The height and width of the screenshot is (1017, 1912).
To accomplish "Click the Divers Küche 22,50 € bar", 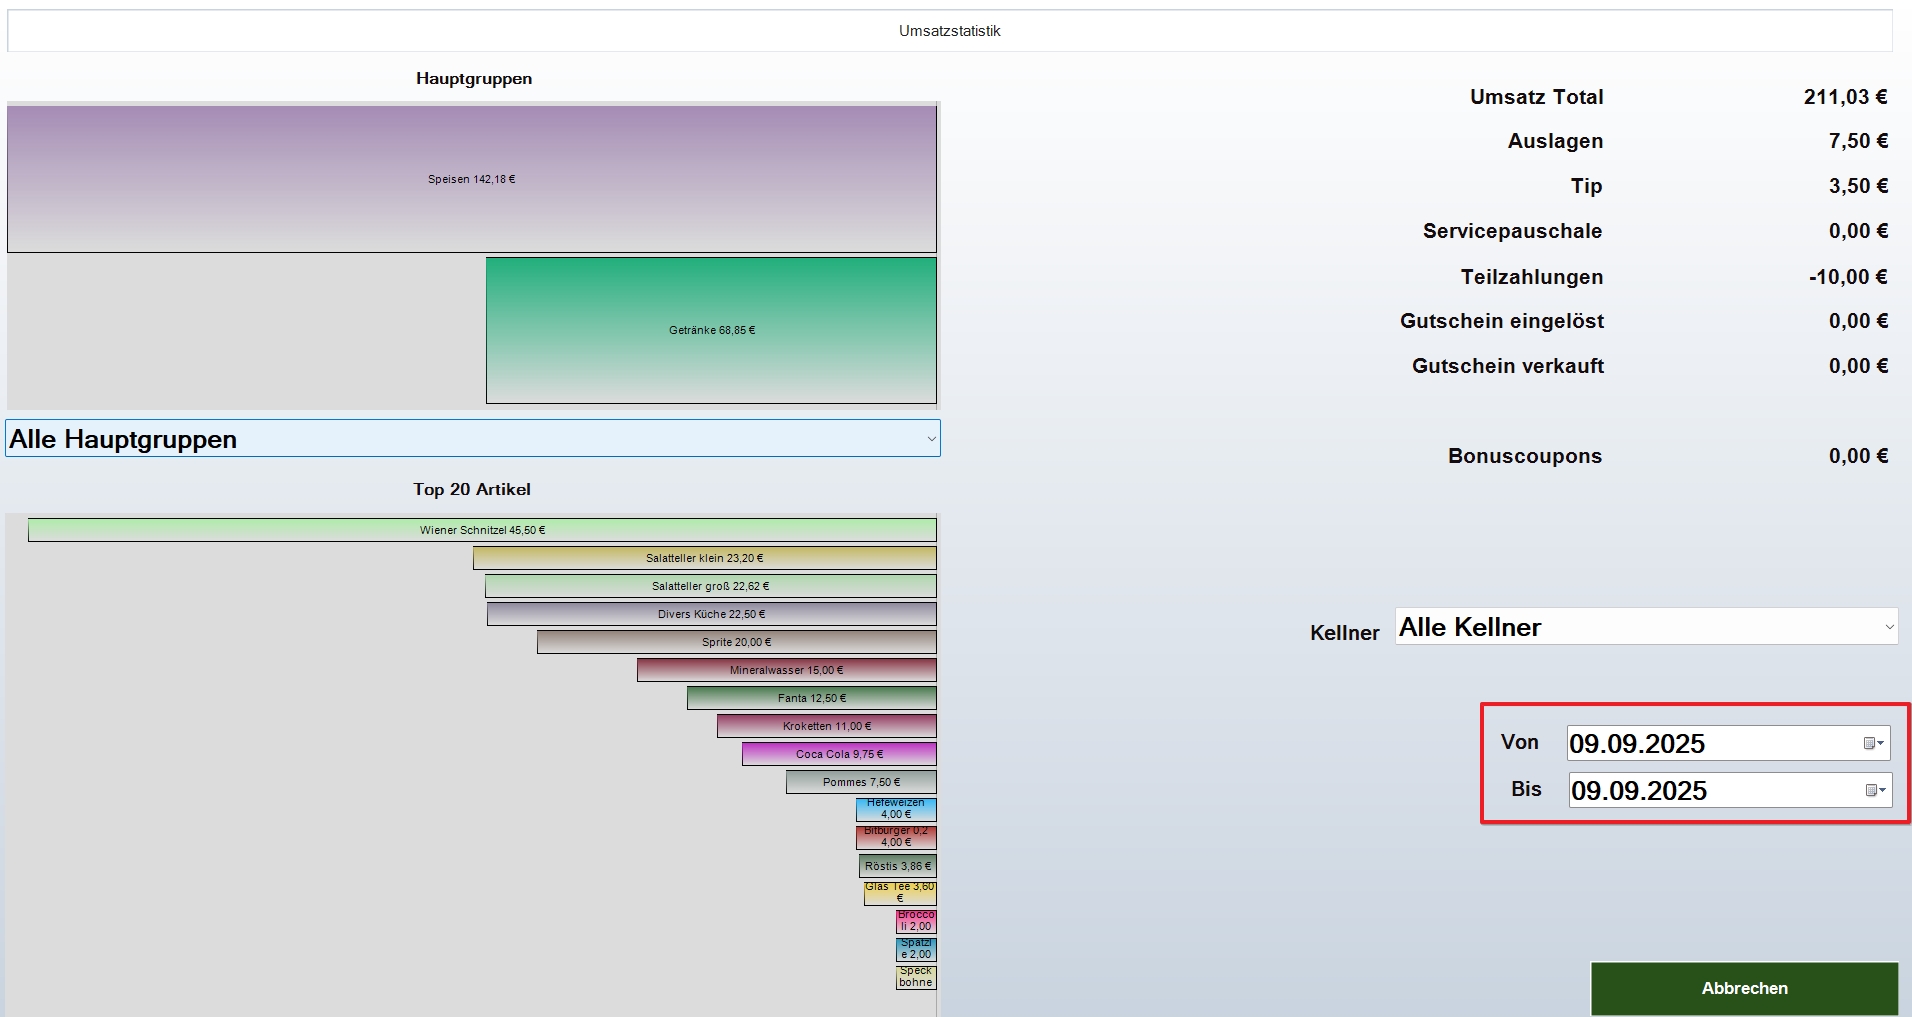I will (712, 614).
